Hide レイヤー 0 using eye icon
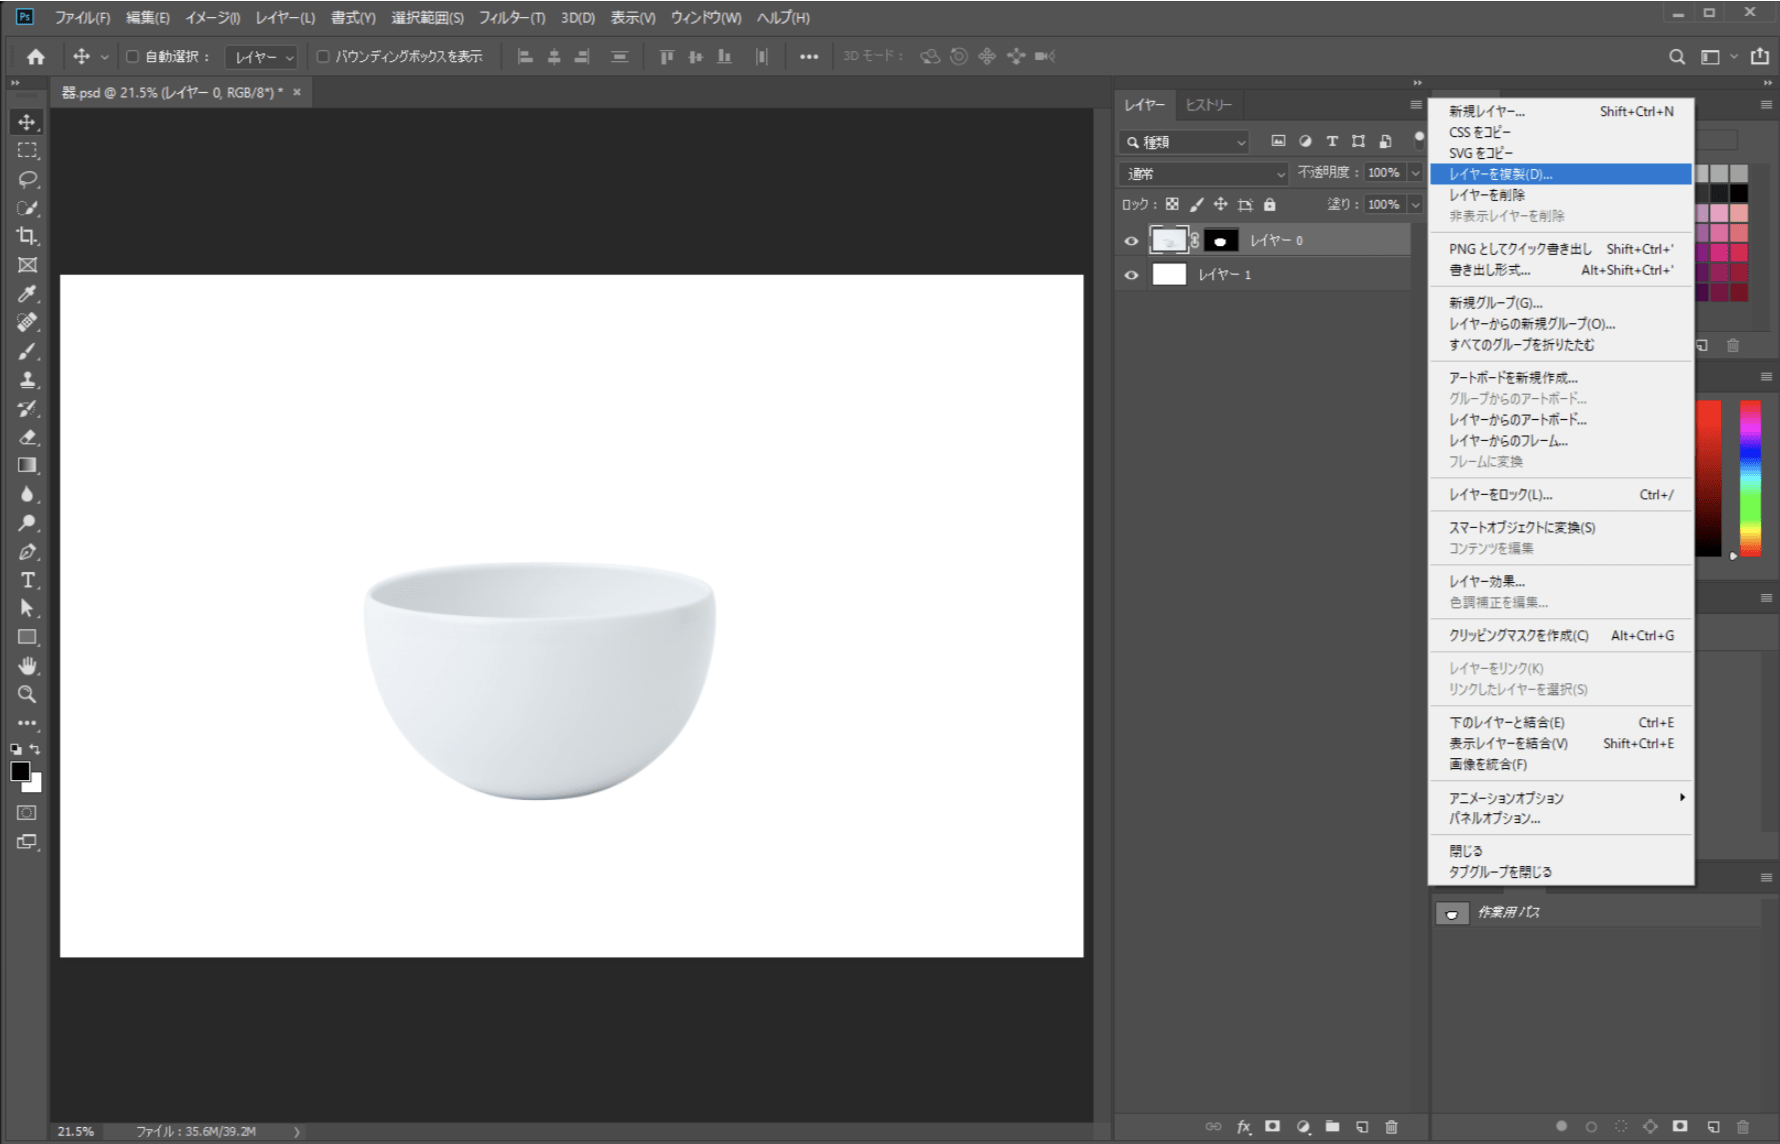1780x1144 pixels. [1131, 241]
